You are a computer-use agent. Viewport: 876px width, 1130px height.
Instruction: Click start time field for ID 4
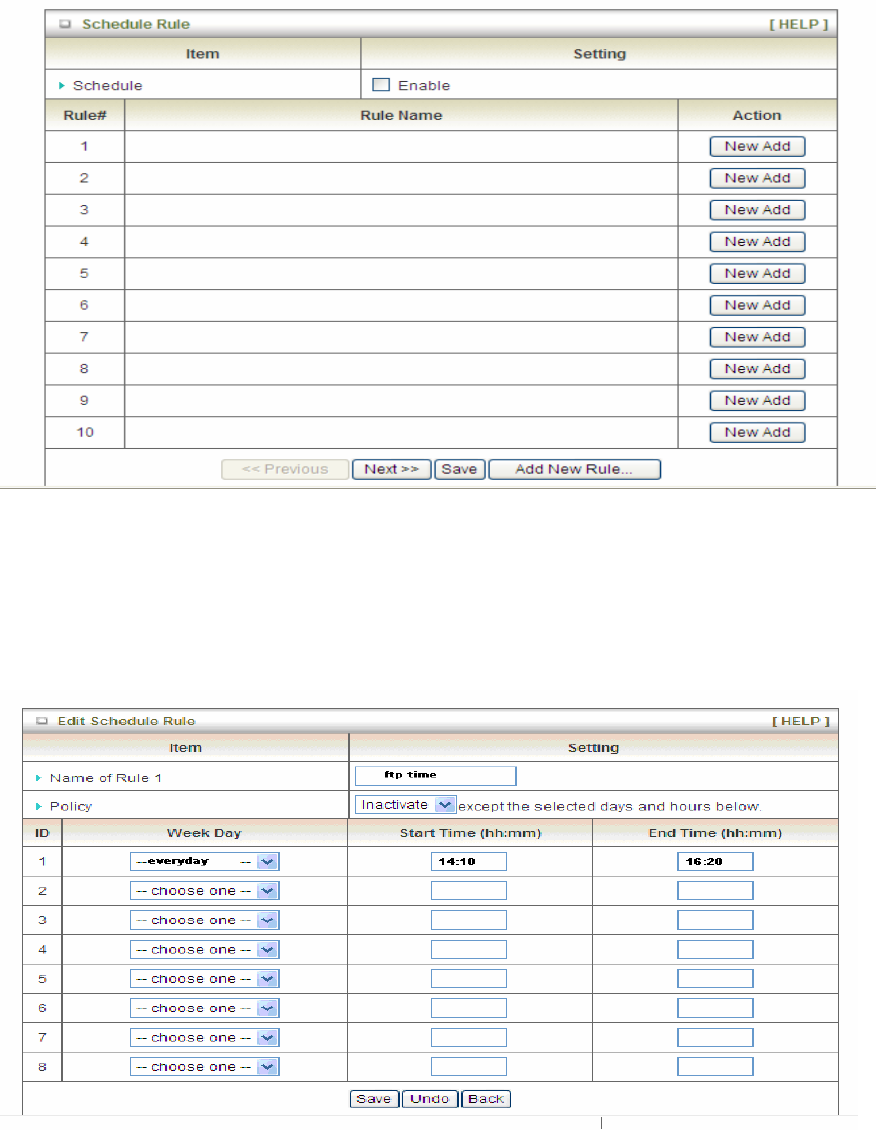pos(469,949)
